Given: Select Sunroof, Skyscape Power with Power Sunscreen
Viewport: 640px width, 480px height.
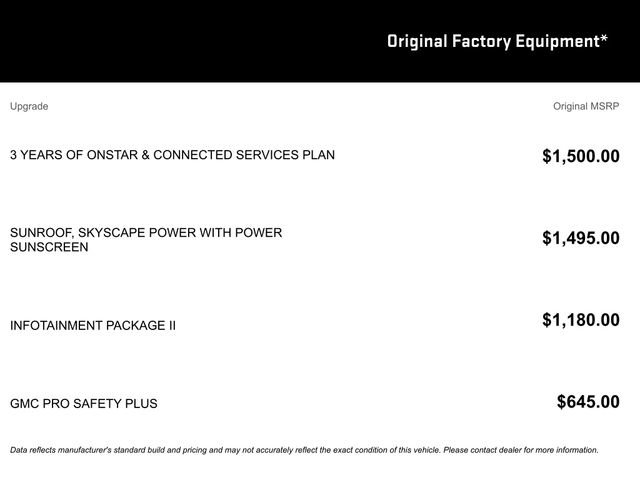Looking at the screenshot, I should (146, 240).
